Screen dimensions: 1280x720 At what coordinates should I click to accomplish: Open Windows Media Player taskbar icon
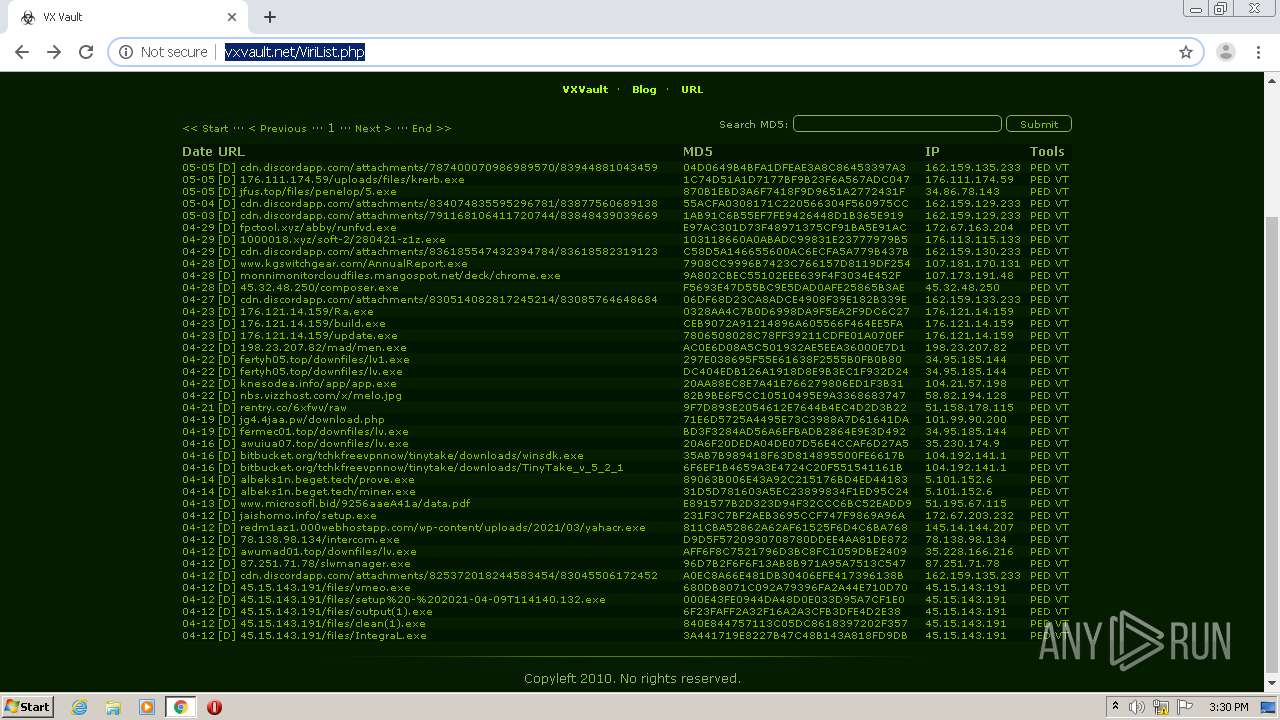147,707
